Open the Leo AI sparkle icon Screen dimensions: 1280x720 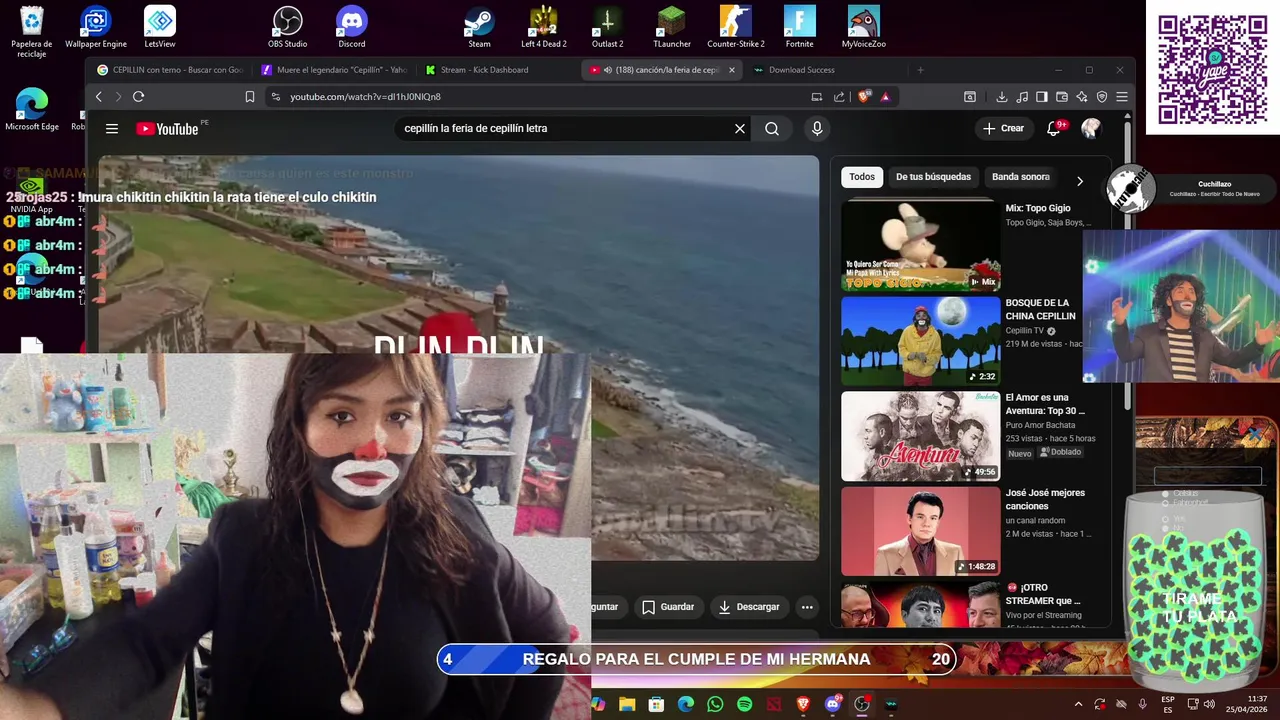[x=1081, y=97]
